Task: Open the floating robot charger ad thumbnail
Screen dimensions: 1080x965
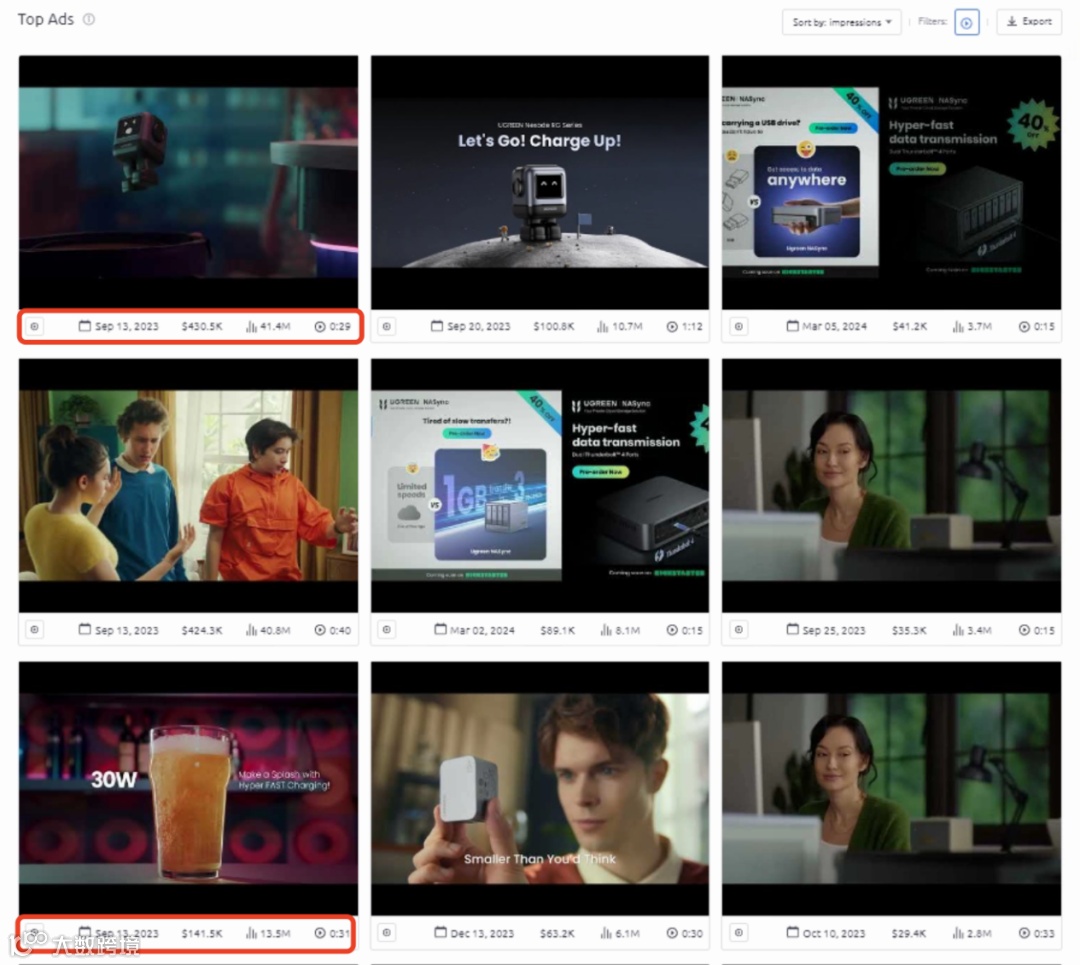Action: click(x=188, y=182)
